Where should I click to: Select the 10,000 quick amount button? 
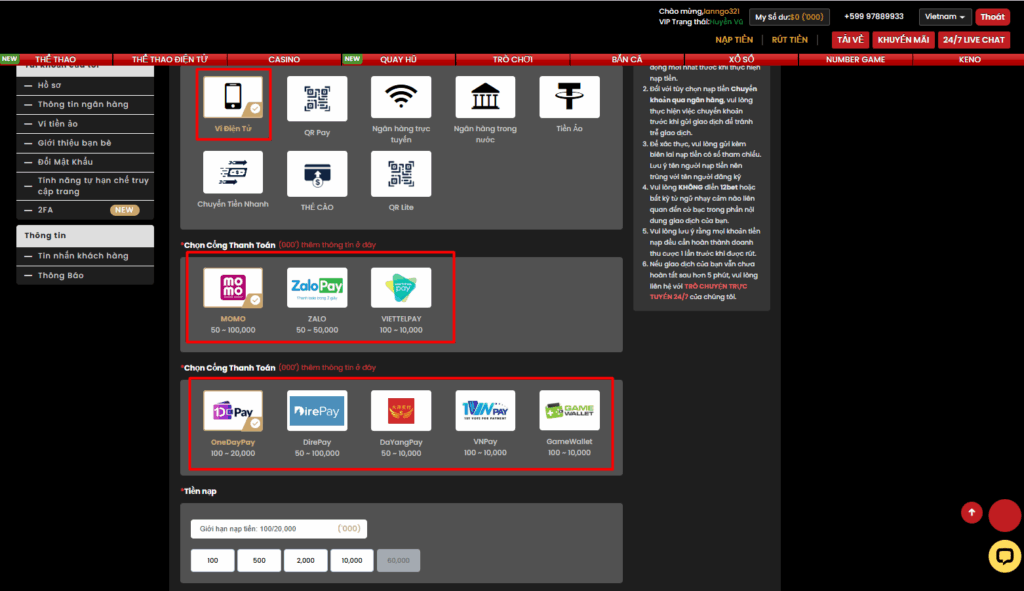[352, 560]
